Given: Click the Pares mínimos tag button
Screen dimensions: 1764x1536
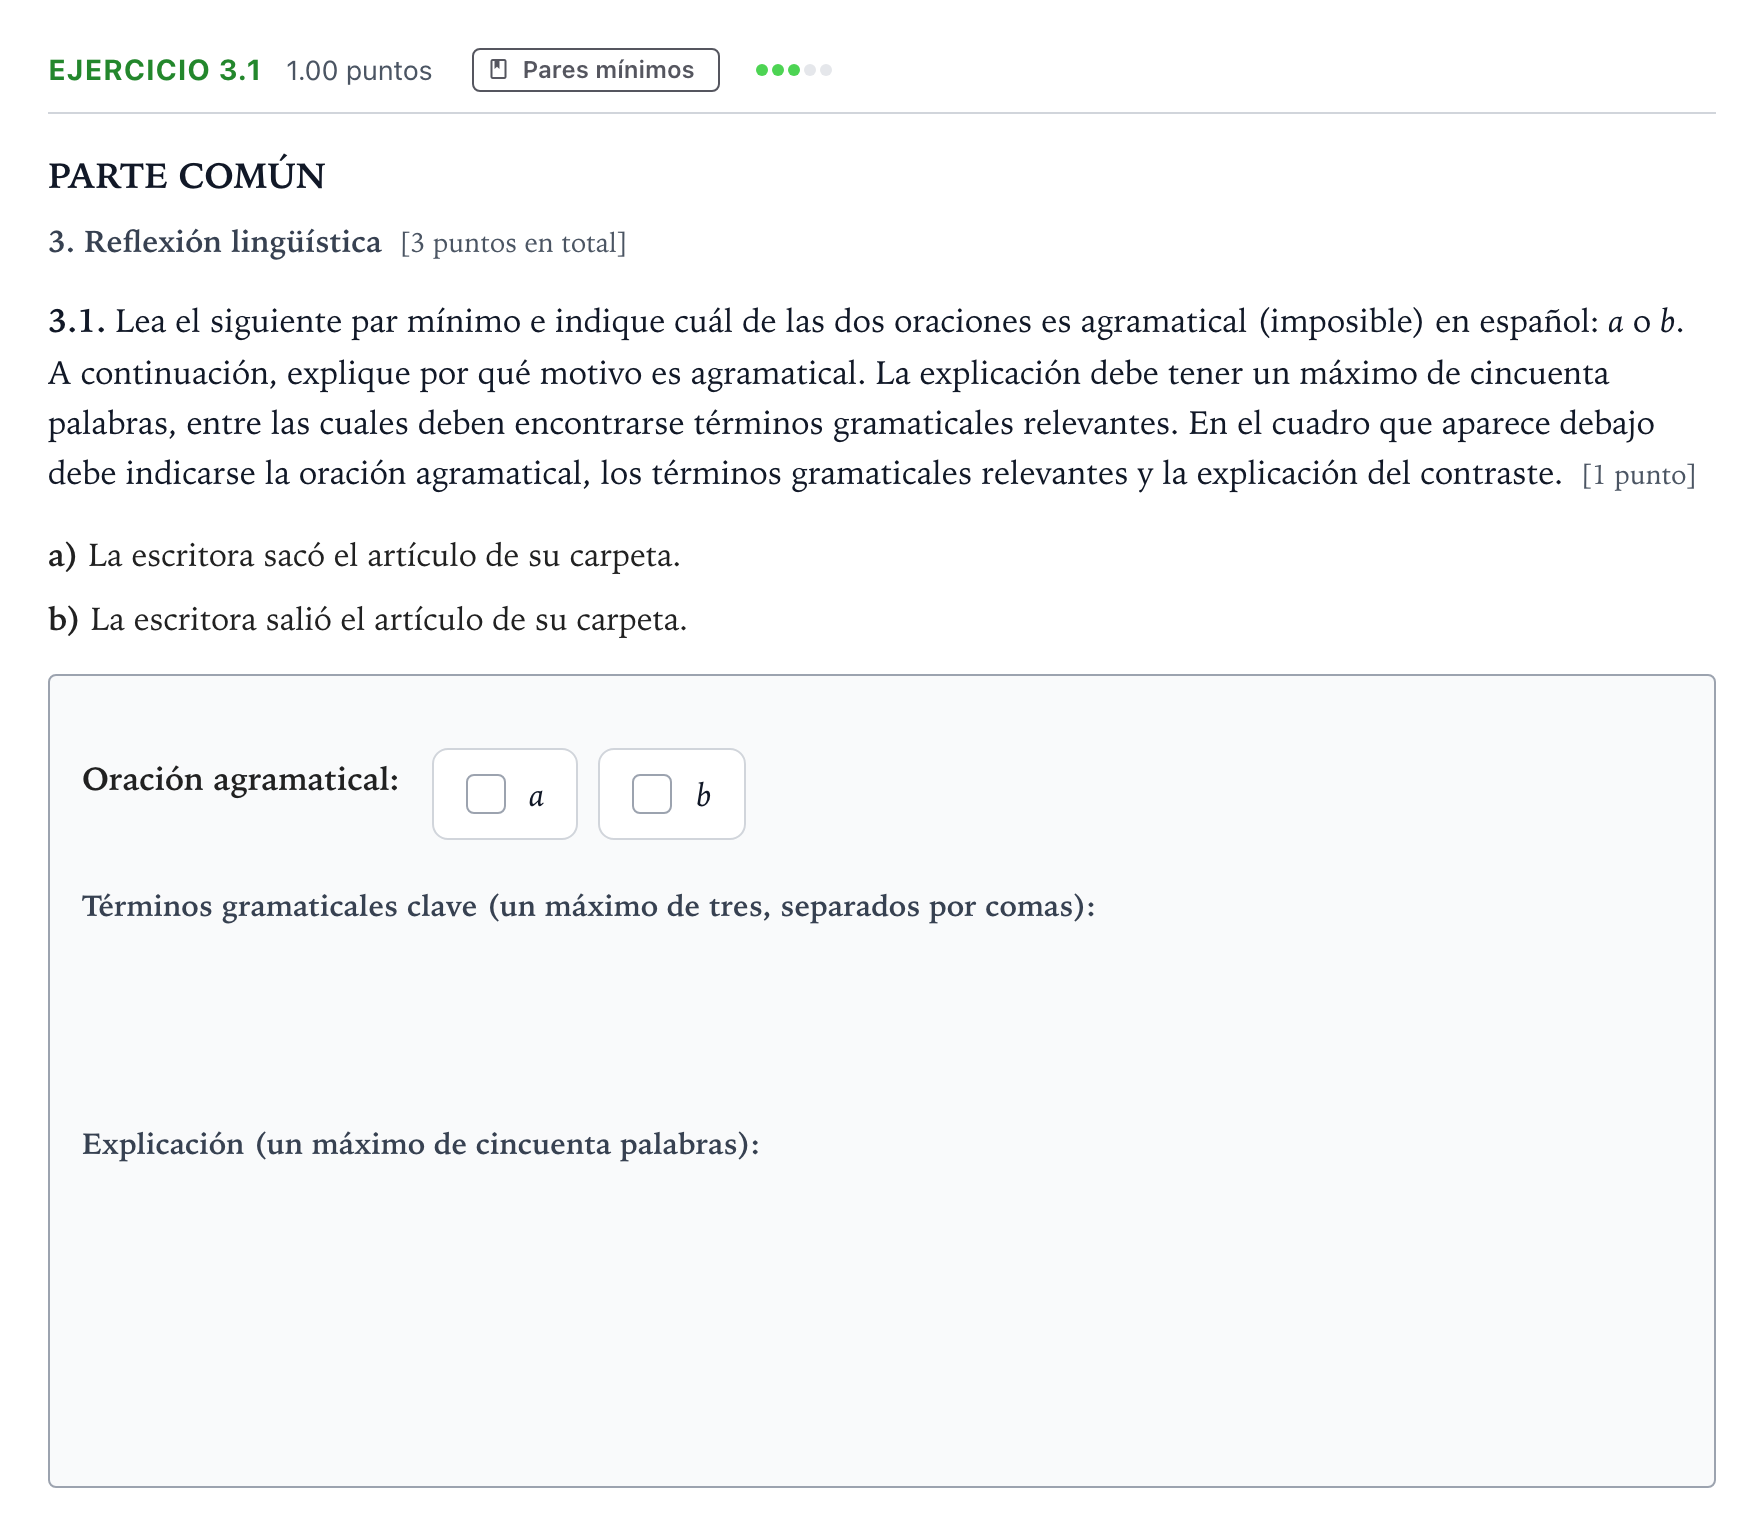Looking at the screenshot, I should pos(595,70).
